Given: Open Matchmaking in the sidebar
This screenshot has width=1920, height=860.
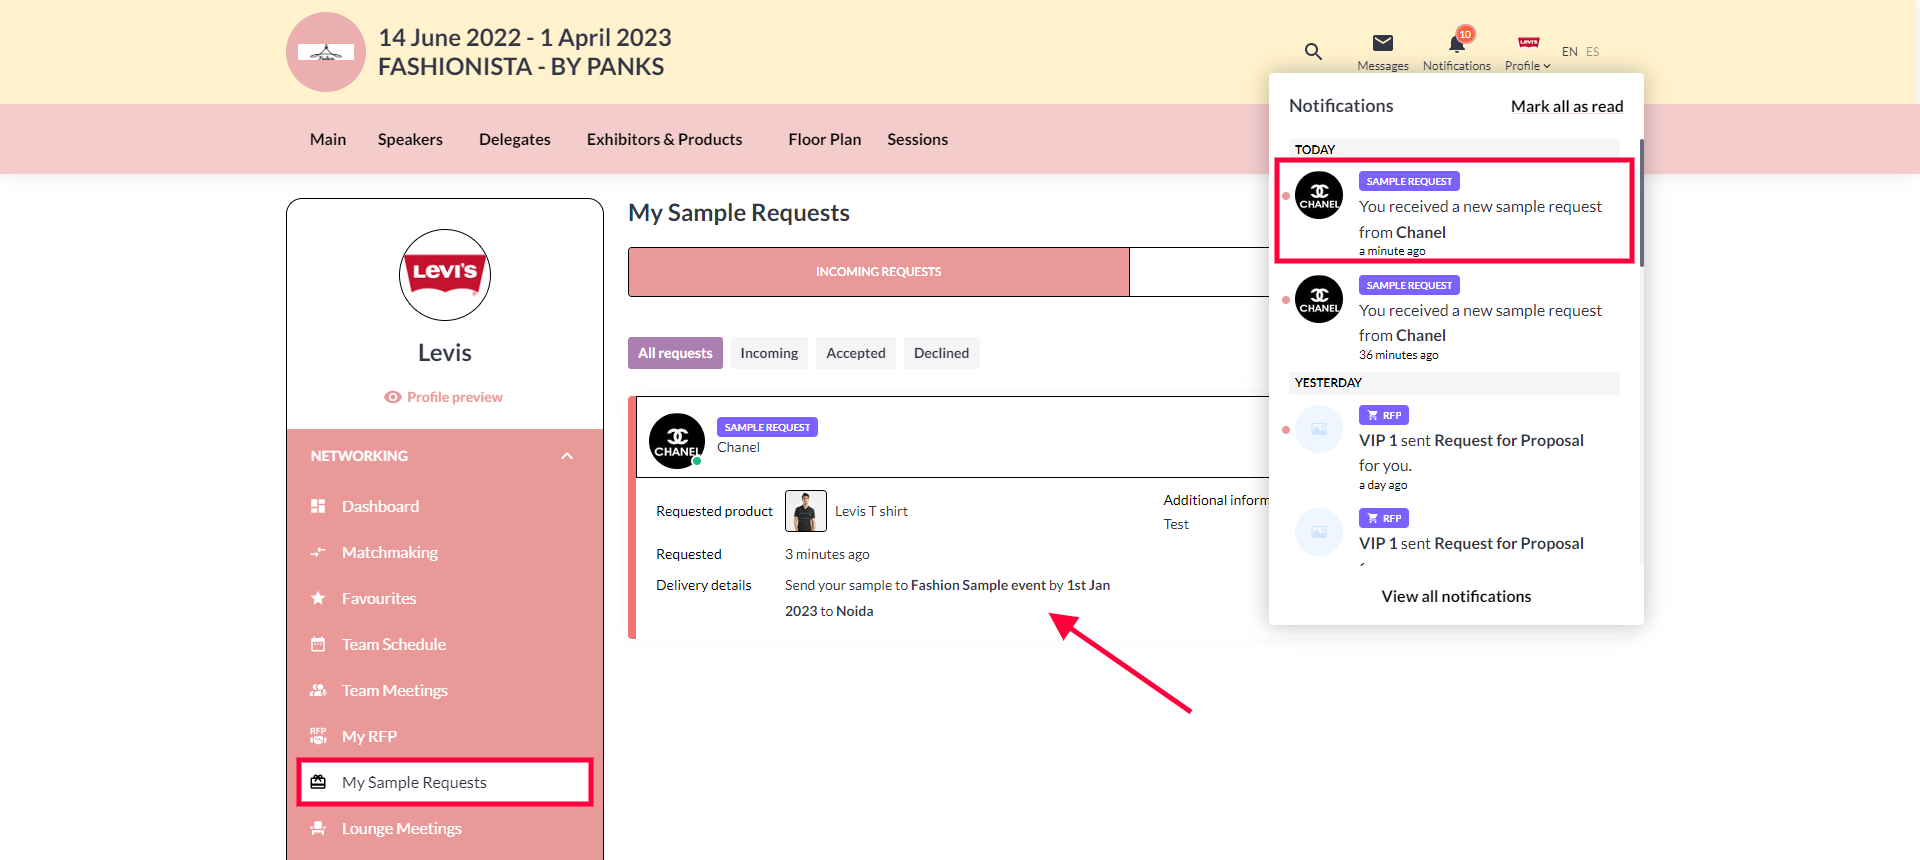Looking at the screenshot, I should [x=389, y=553].
